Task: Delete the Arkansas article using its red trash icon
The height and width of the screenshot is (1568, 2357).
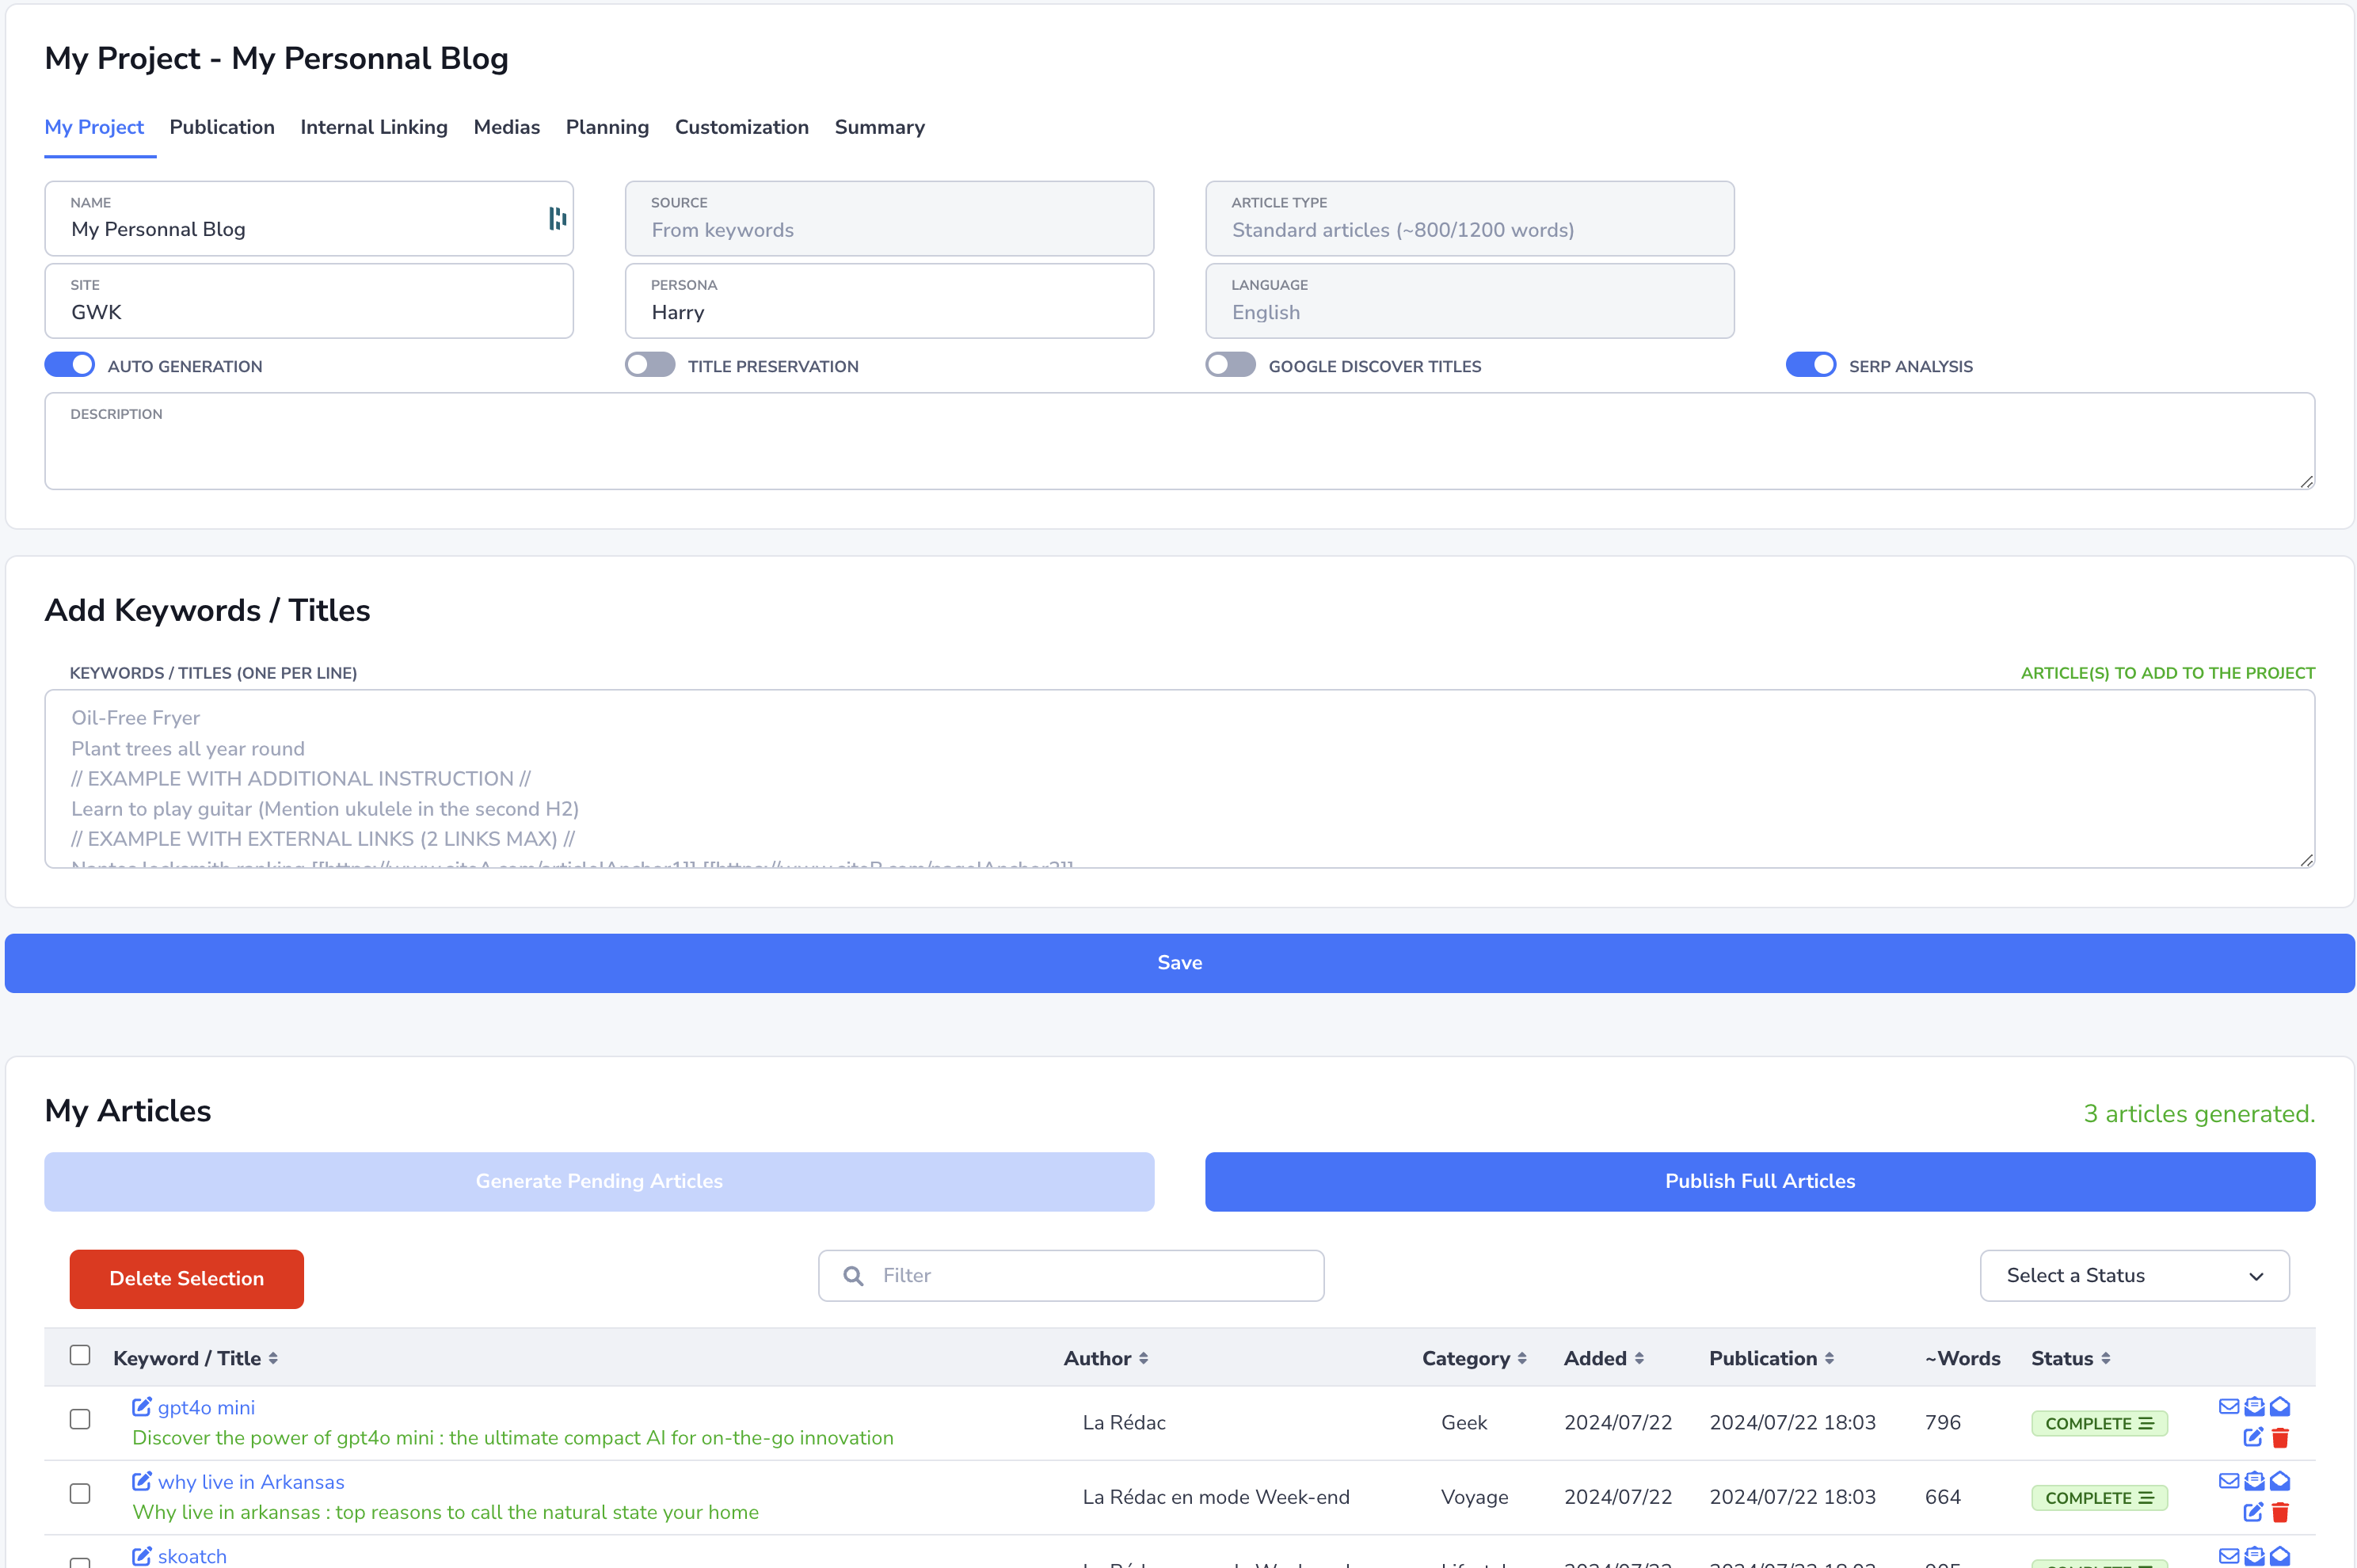Action: [2280, 1512]
